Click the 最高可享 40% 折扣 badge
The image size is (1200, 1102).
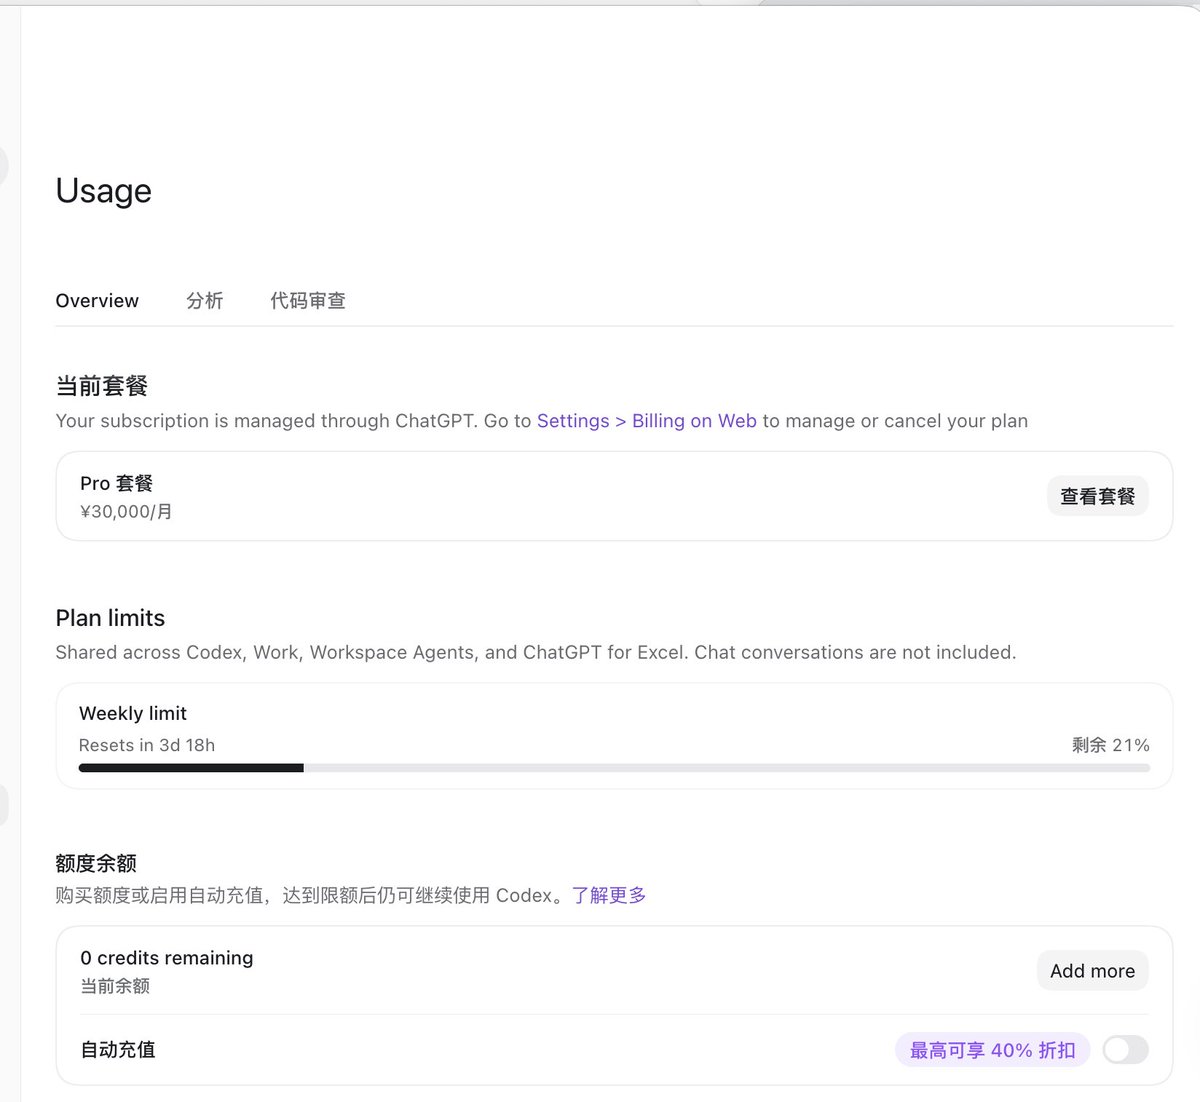pos(992,1050)
